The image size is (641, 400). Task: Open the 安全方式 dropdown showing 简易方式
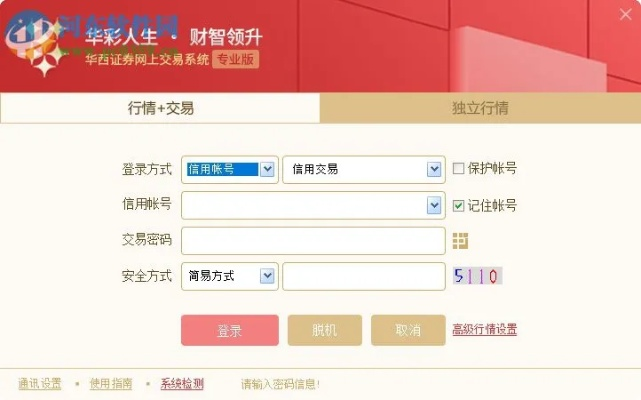click(267, 276)
